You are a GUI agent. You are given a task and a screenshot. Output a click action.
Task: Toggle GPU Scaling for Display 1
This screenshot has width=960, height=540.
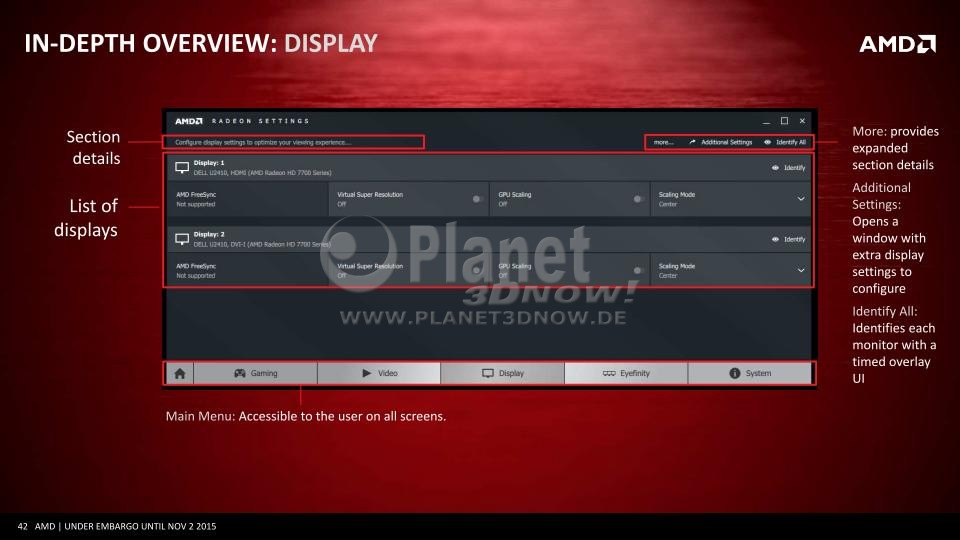(638, 199)
